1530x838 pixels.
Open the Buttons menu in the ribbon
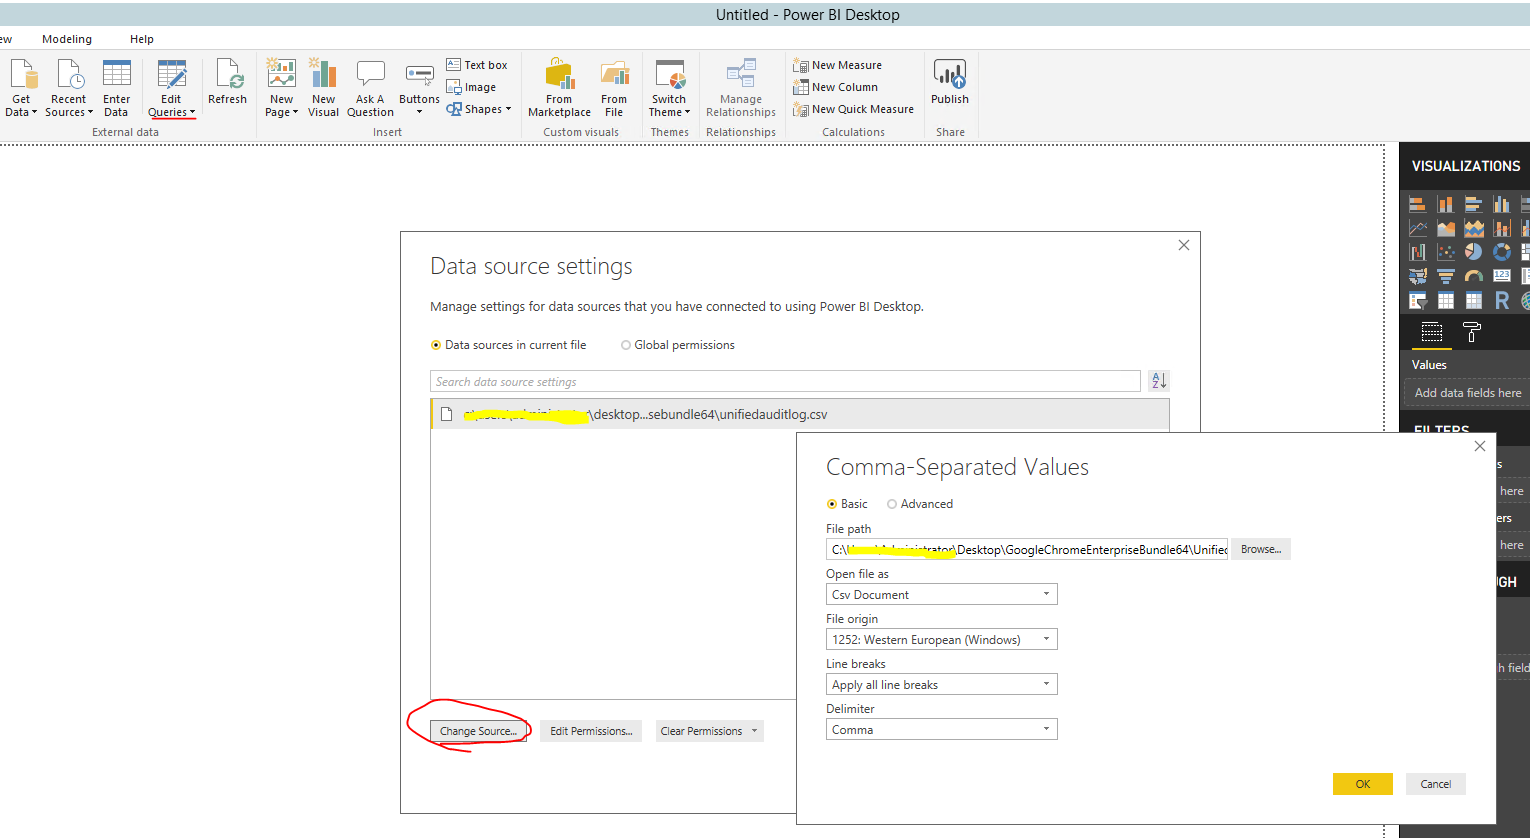[x=419, y=88]
